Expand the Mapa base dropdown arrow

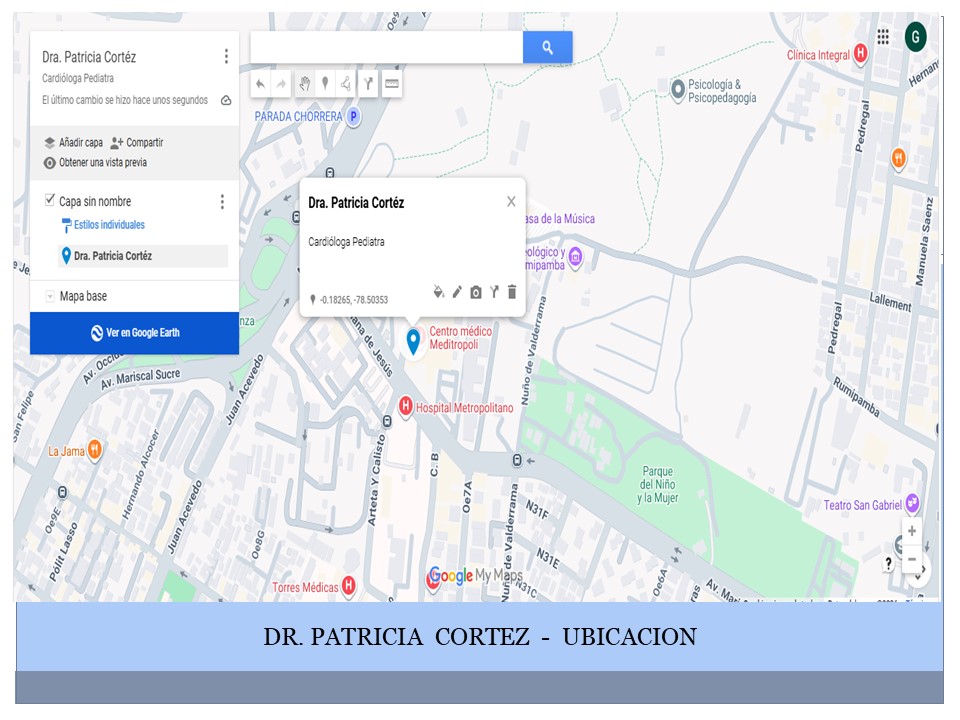[x=50, y=297]
